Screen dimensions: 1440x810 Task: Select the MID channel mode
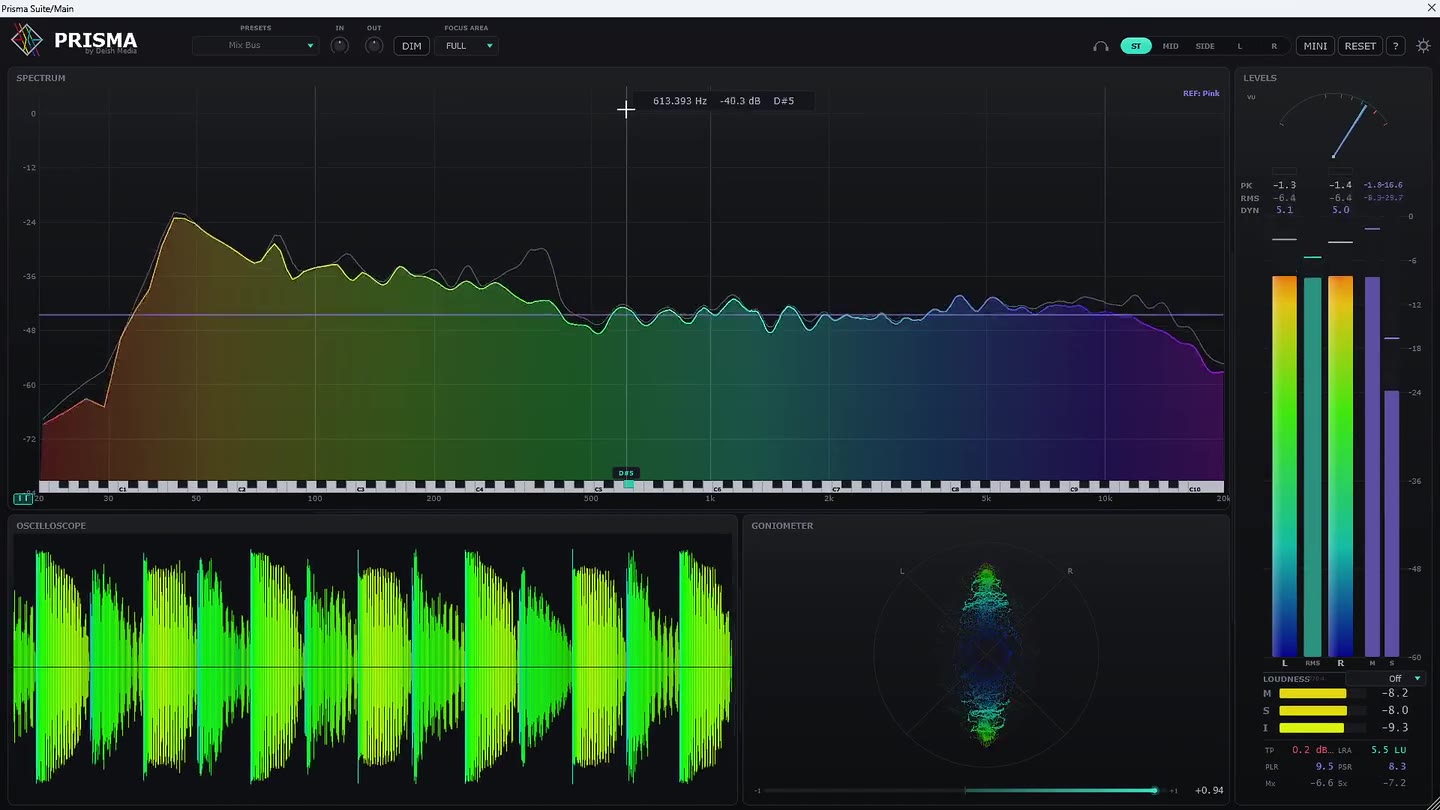1170,46
